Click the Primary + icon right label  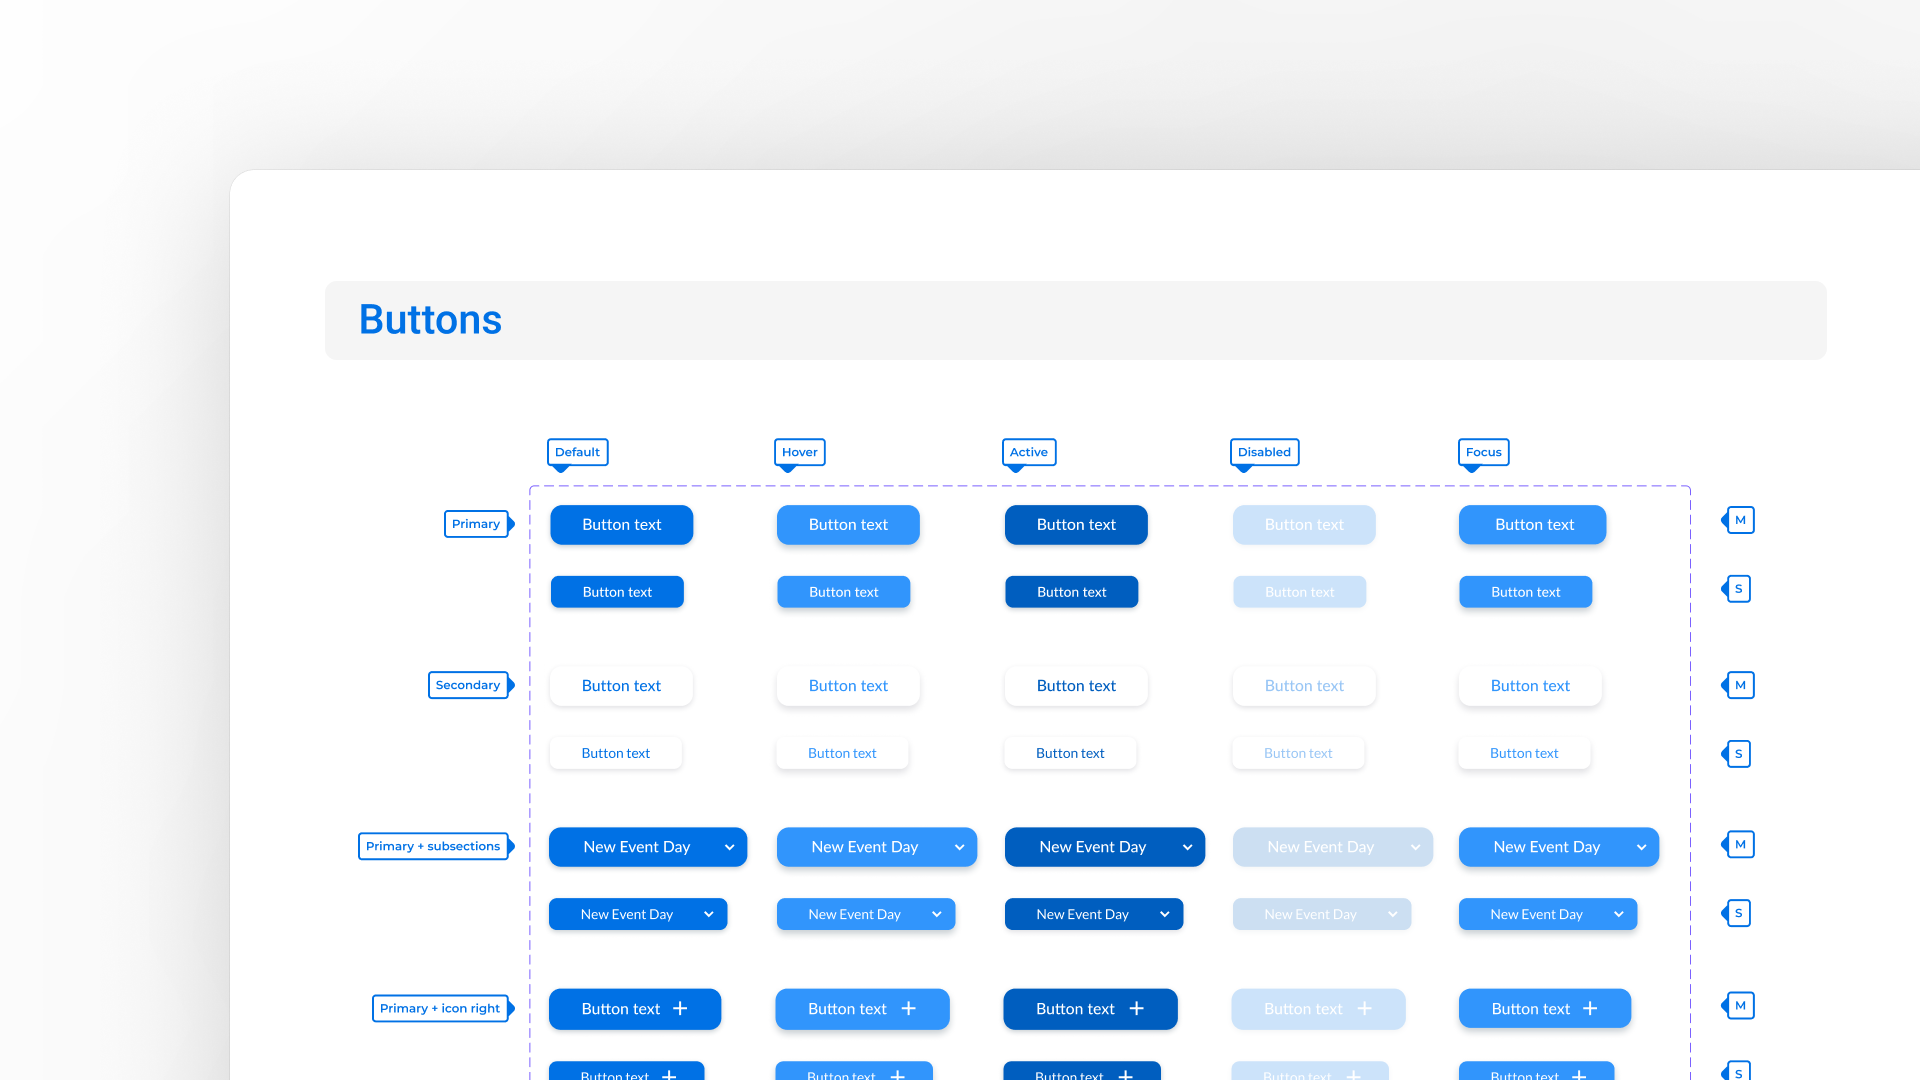(440, 1008)
